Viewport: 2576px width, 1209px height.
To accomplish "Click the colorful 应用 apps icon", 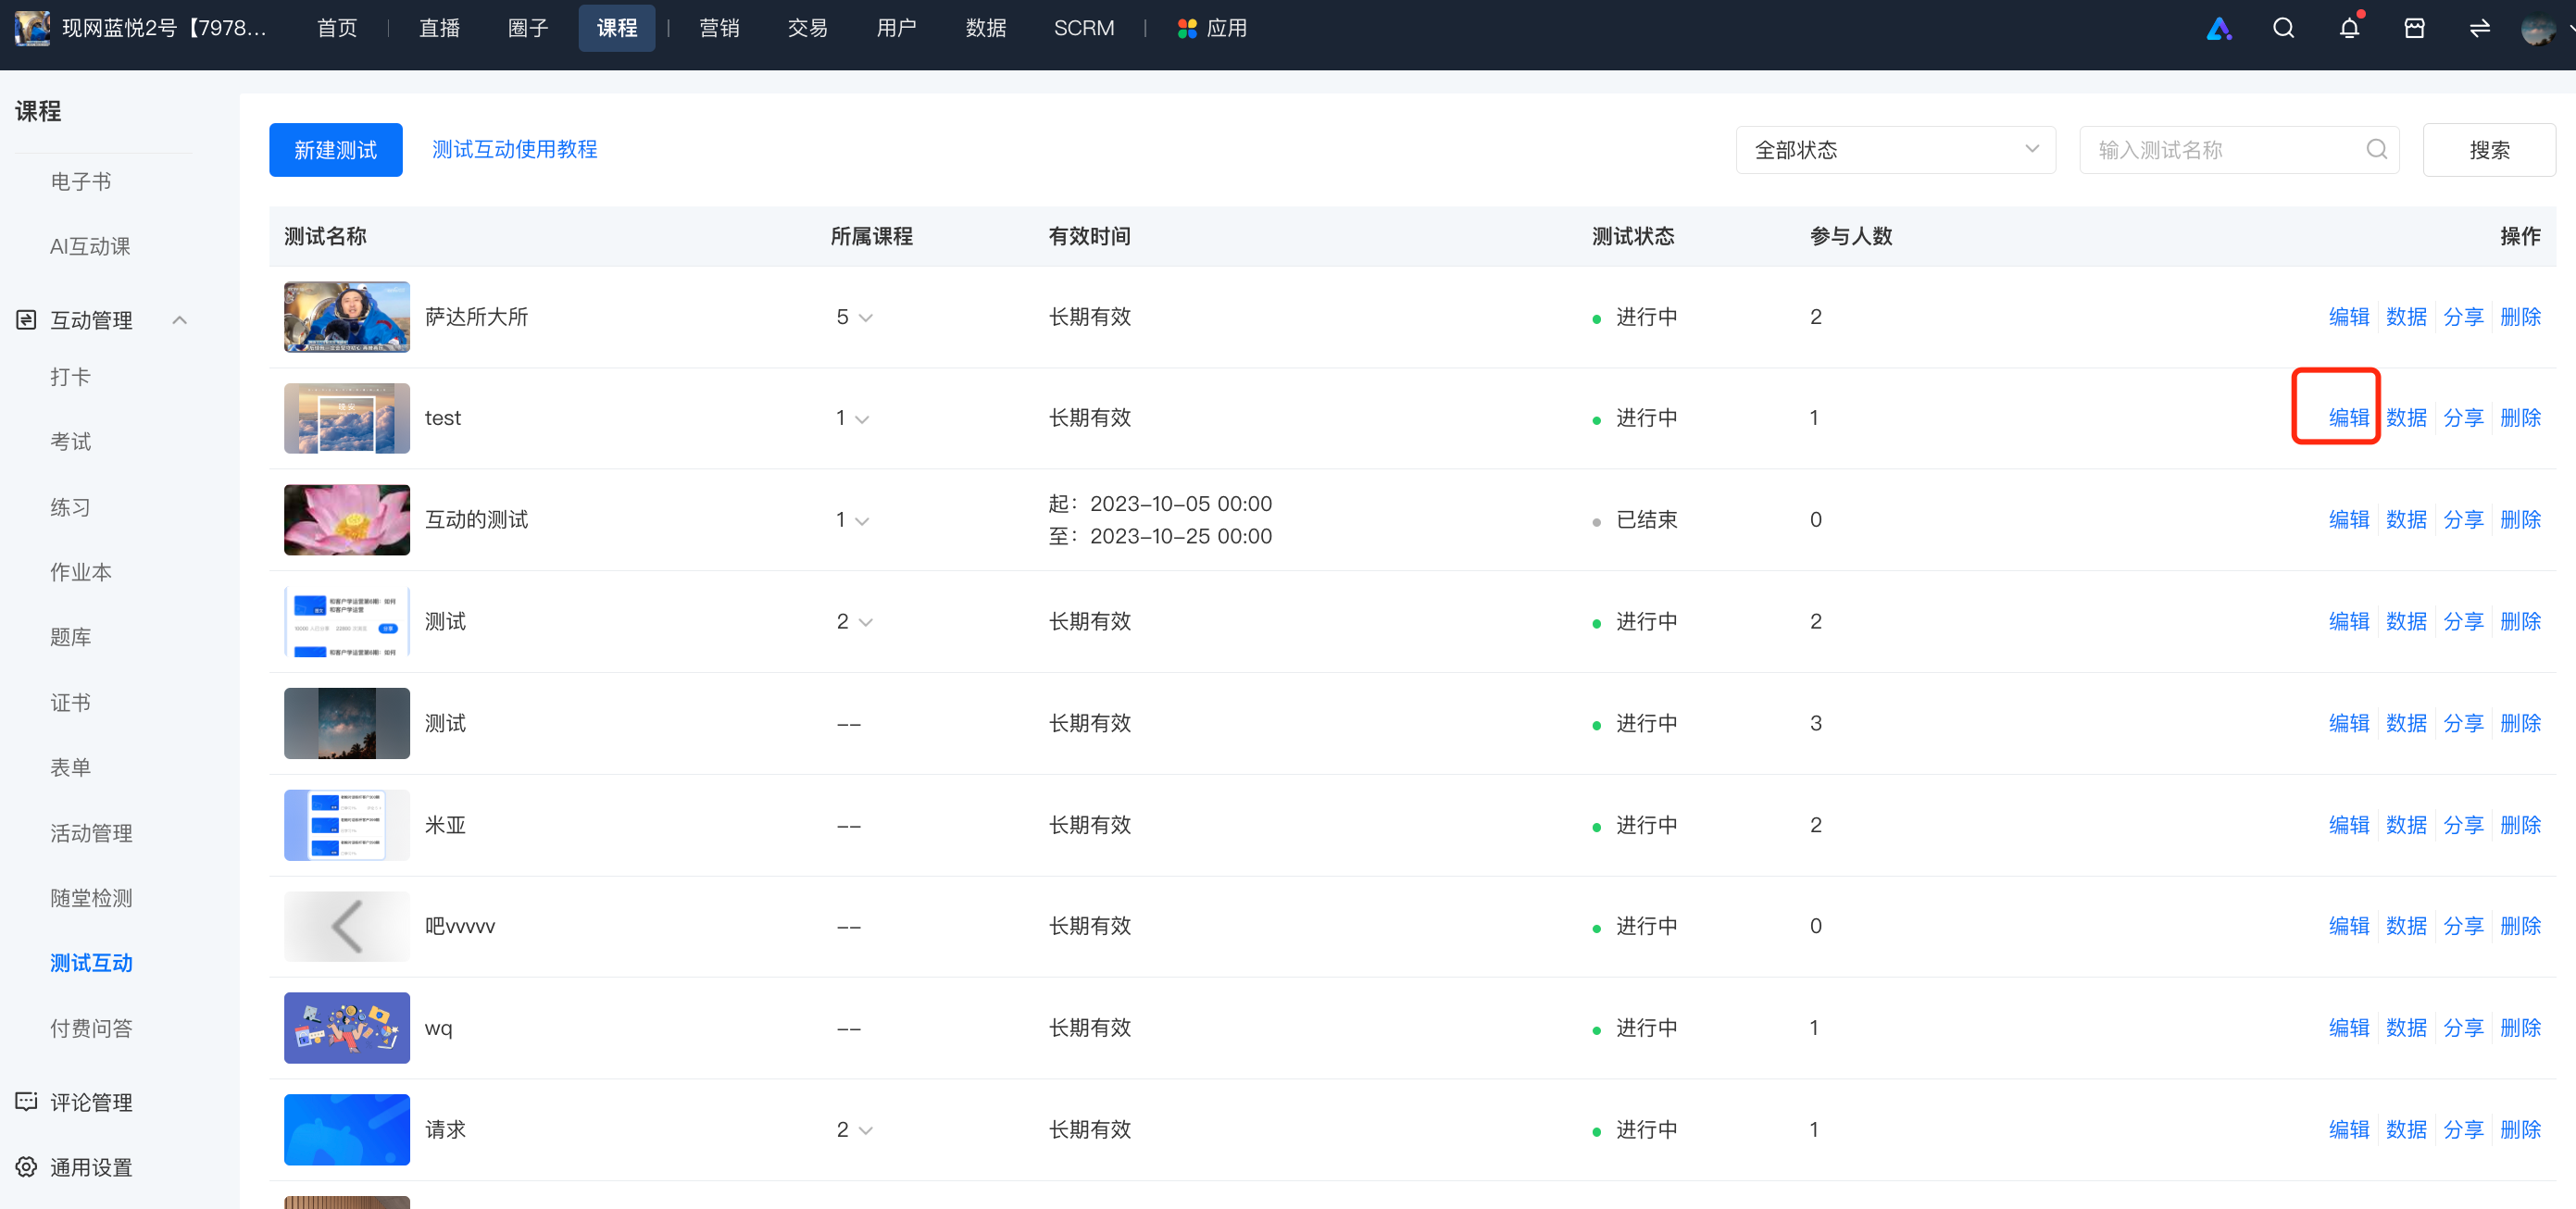I will tap(1187, 29).
